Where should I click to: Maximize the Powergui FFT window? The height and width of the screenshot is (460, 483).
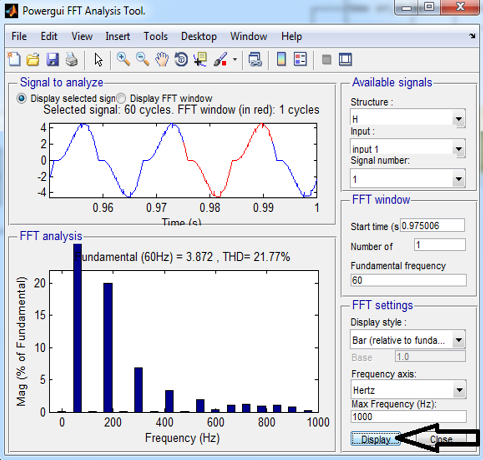click(429, 7)
